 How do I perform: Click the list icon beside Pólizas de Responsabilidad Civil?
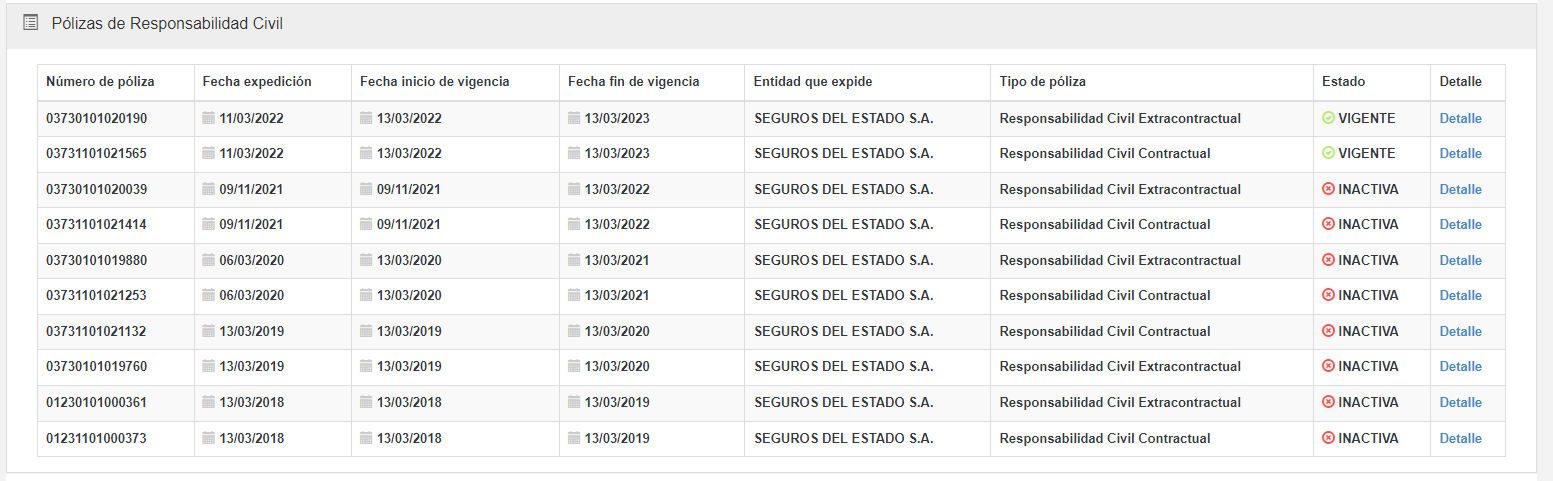31,22
